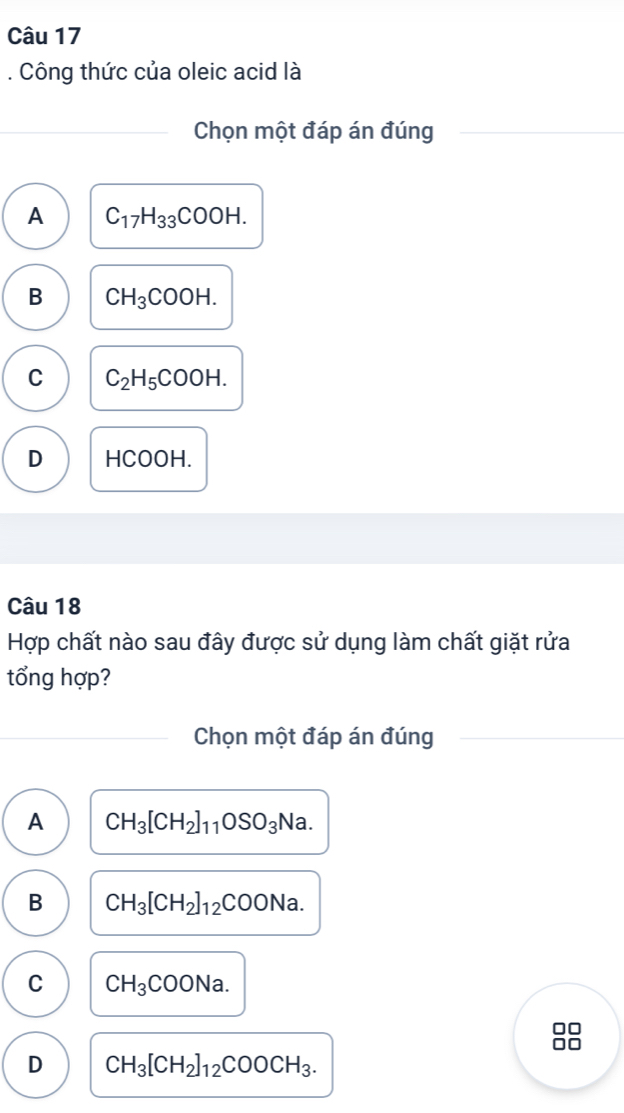The image size is (624, 1113).
Task: Choose circle B under Câu 17
Action: coord(37,296)
